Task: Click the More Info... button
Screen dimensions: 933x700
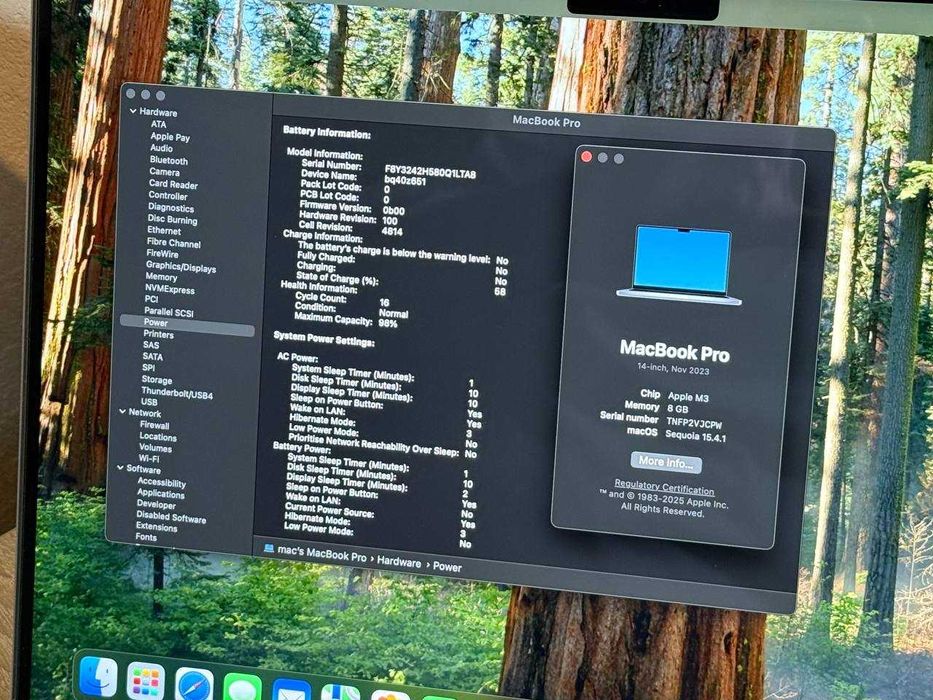Action: point(666,462)
